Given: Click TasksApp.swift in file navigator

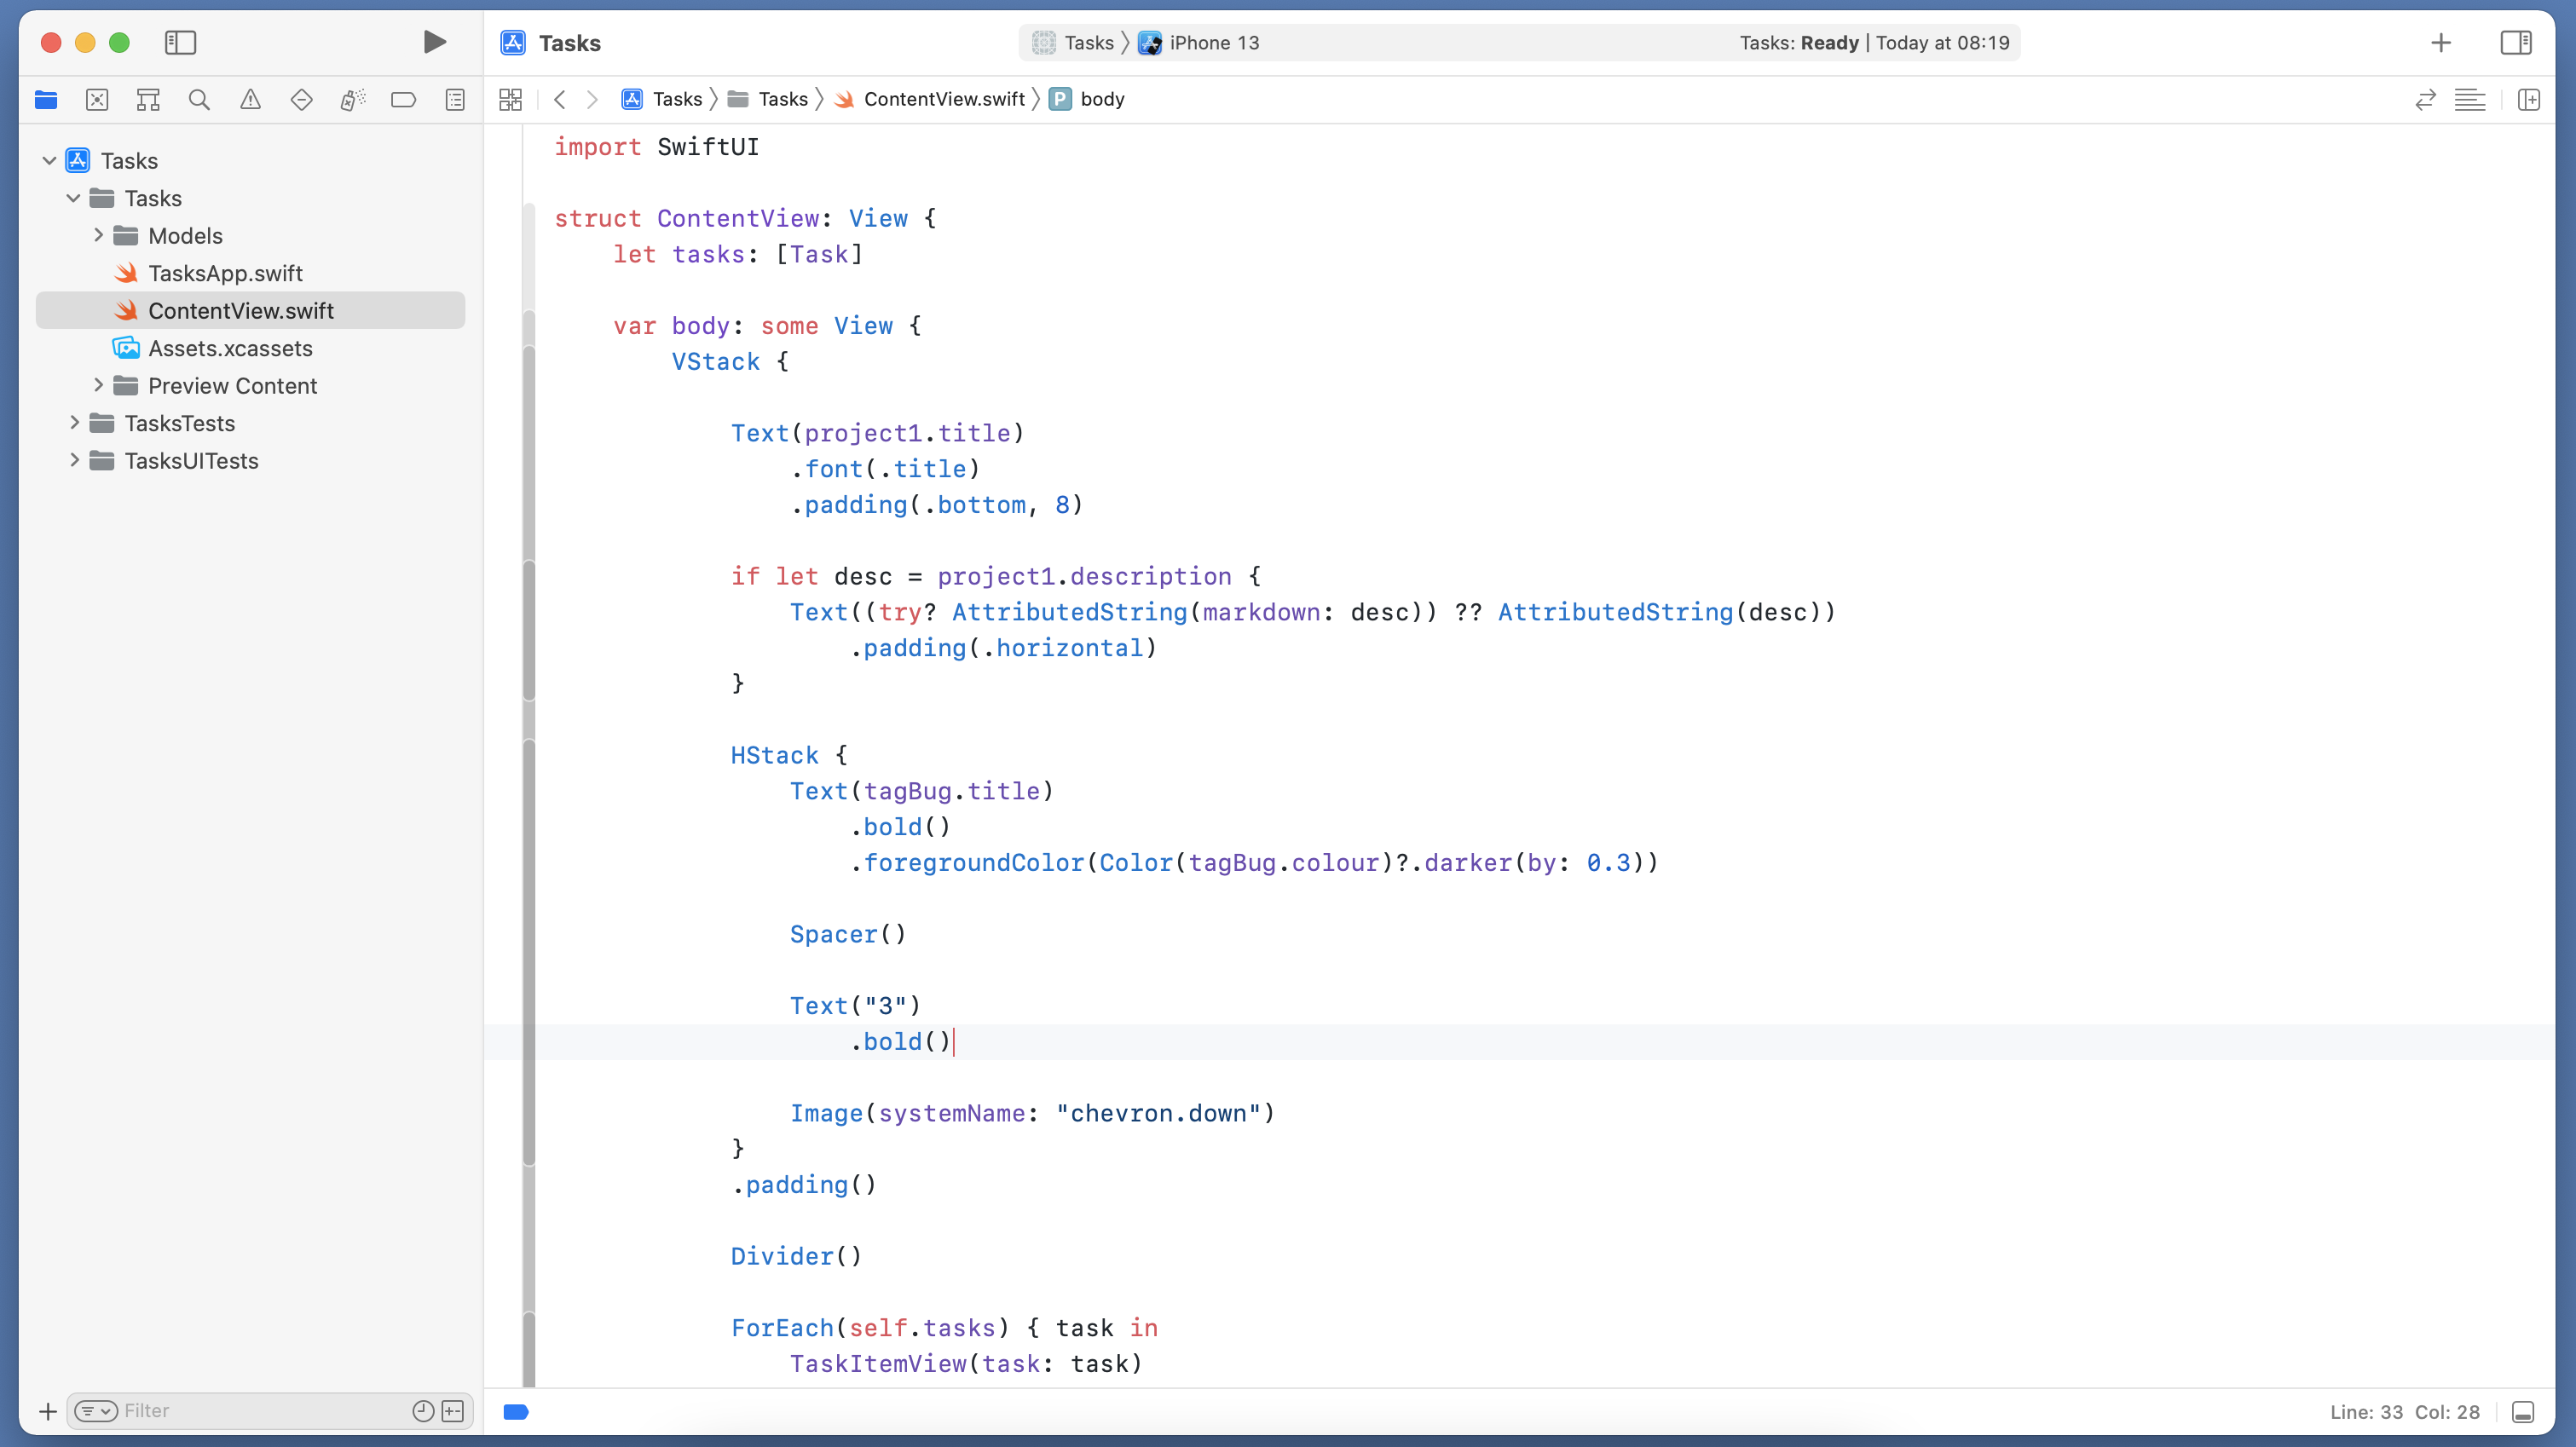Looking at the screenshot, I should pyautogui.click(x=227, y=273).
